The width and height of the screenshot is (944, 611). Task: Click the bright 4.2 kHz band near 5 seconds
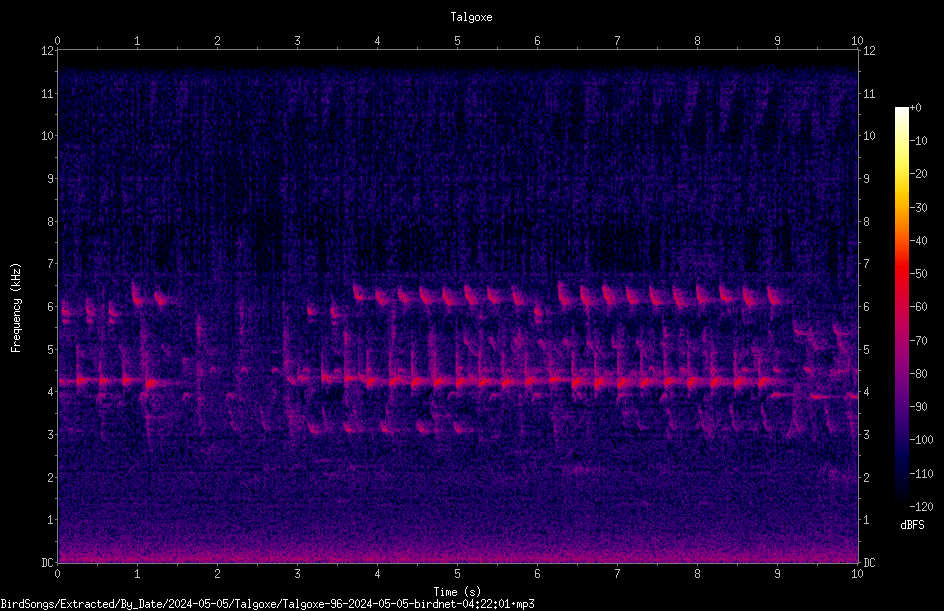tap(458, 381)
